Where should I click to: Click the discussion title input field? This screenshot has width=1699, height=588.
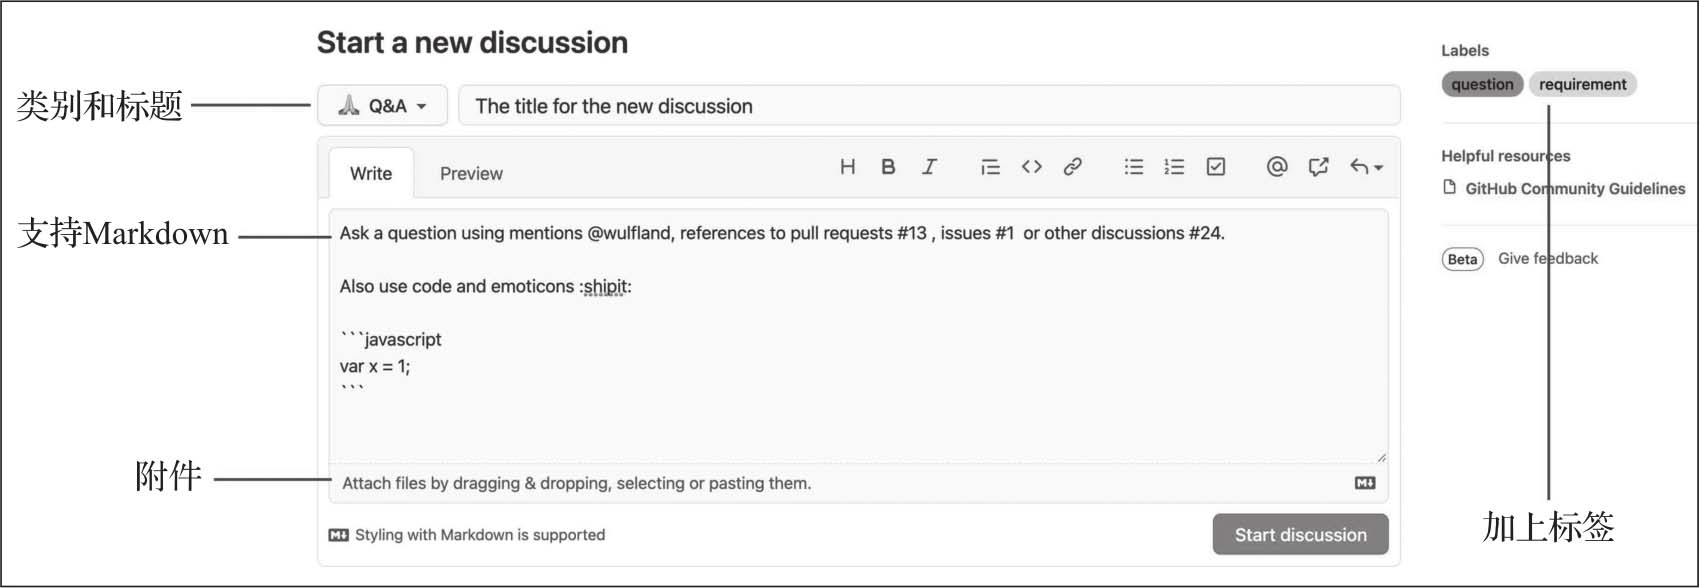pyautogui.click(x=928, y=106)
